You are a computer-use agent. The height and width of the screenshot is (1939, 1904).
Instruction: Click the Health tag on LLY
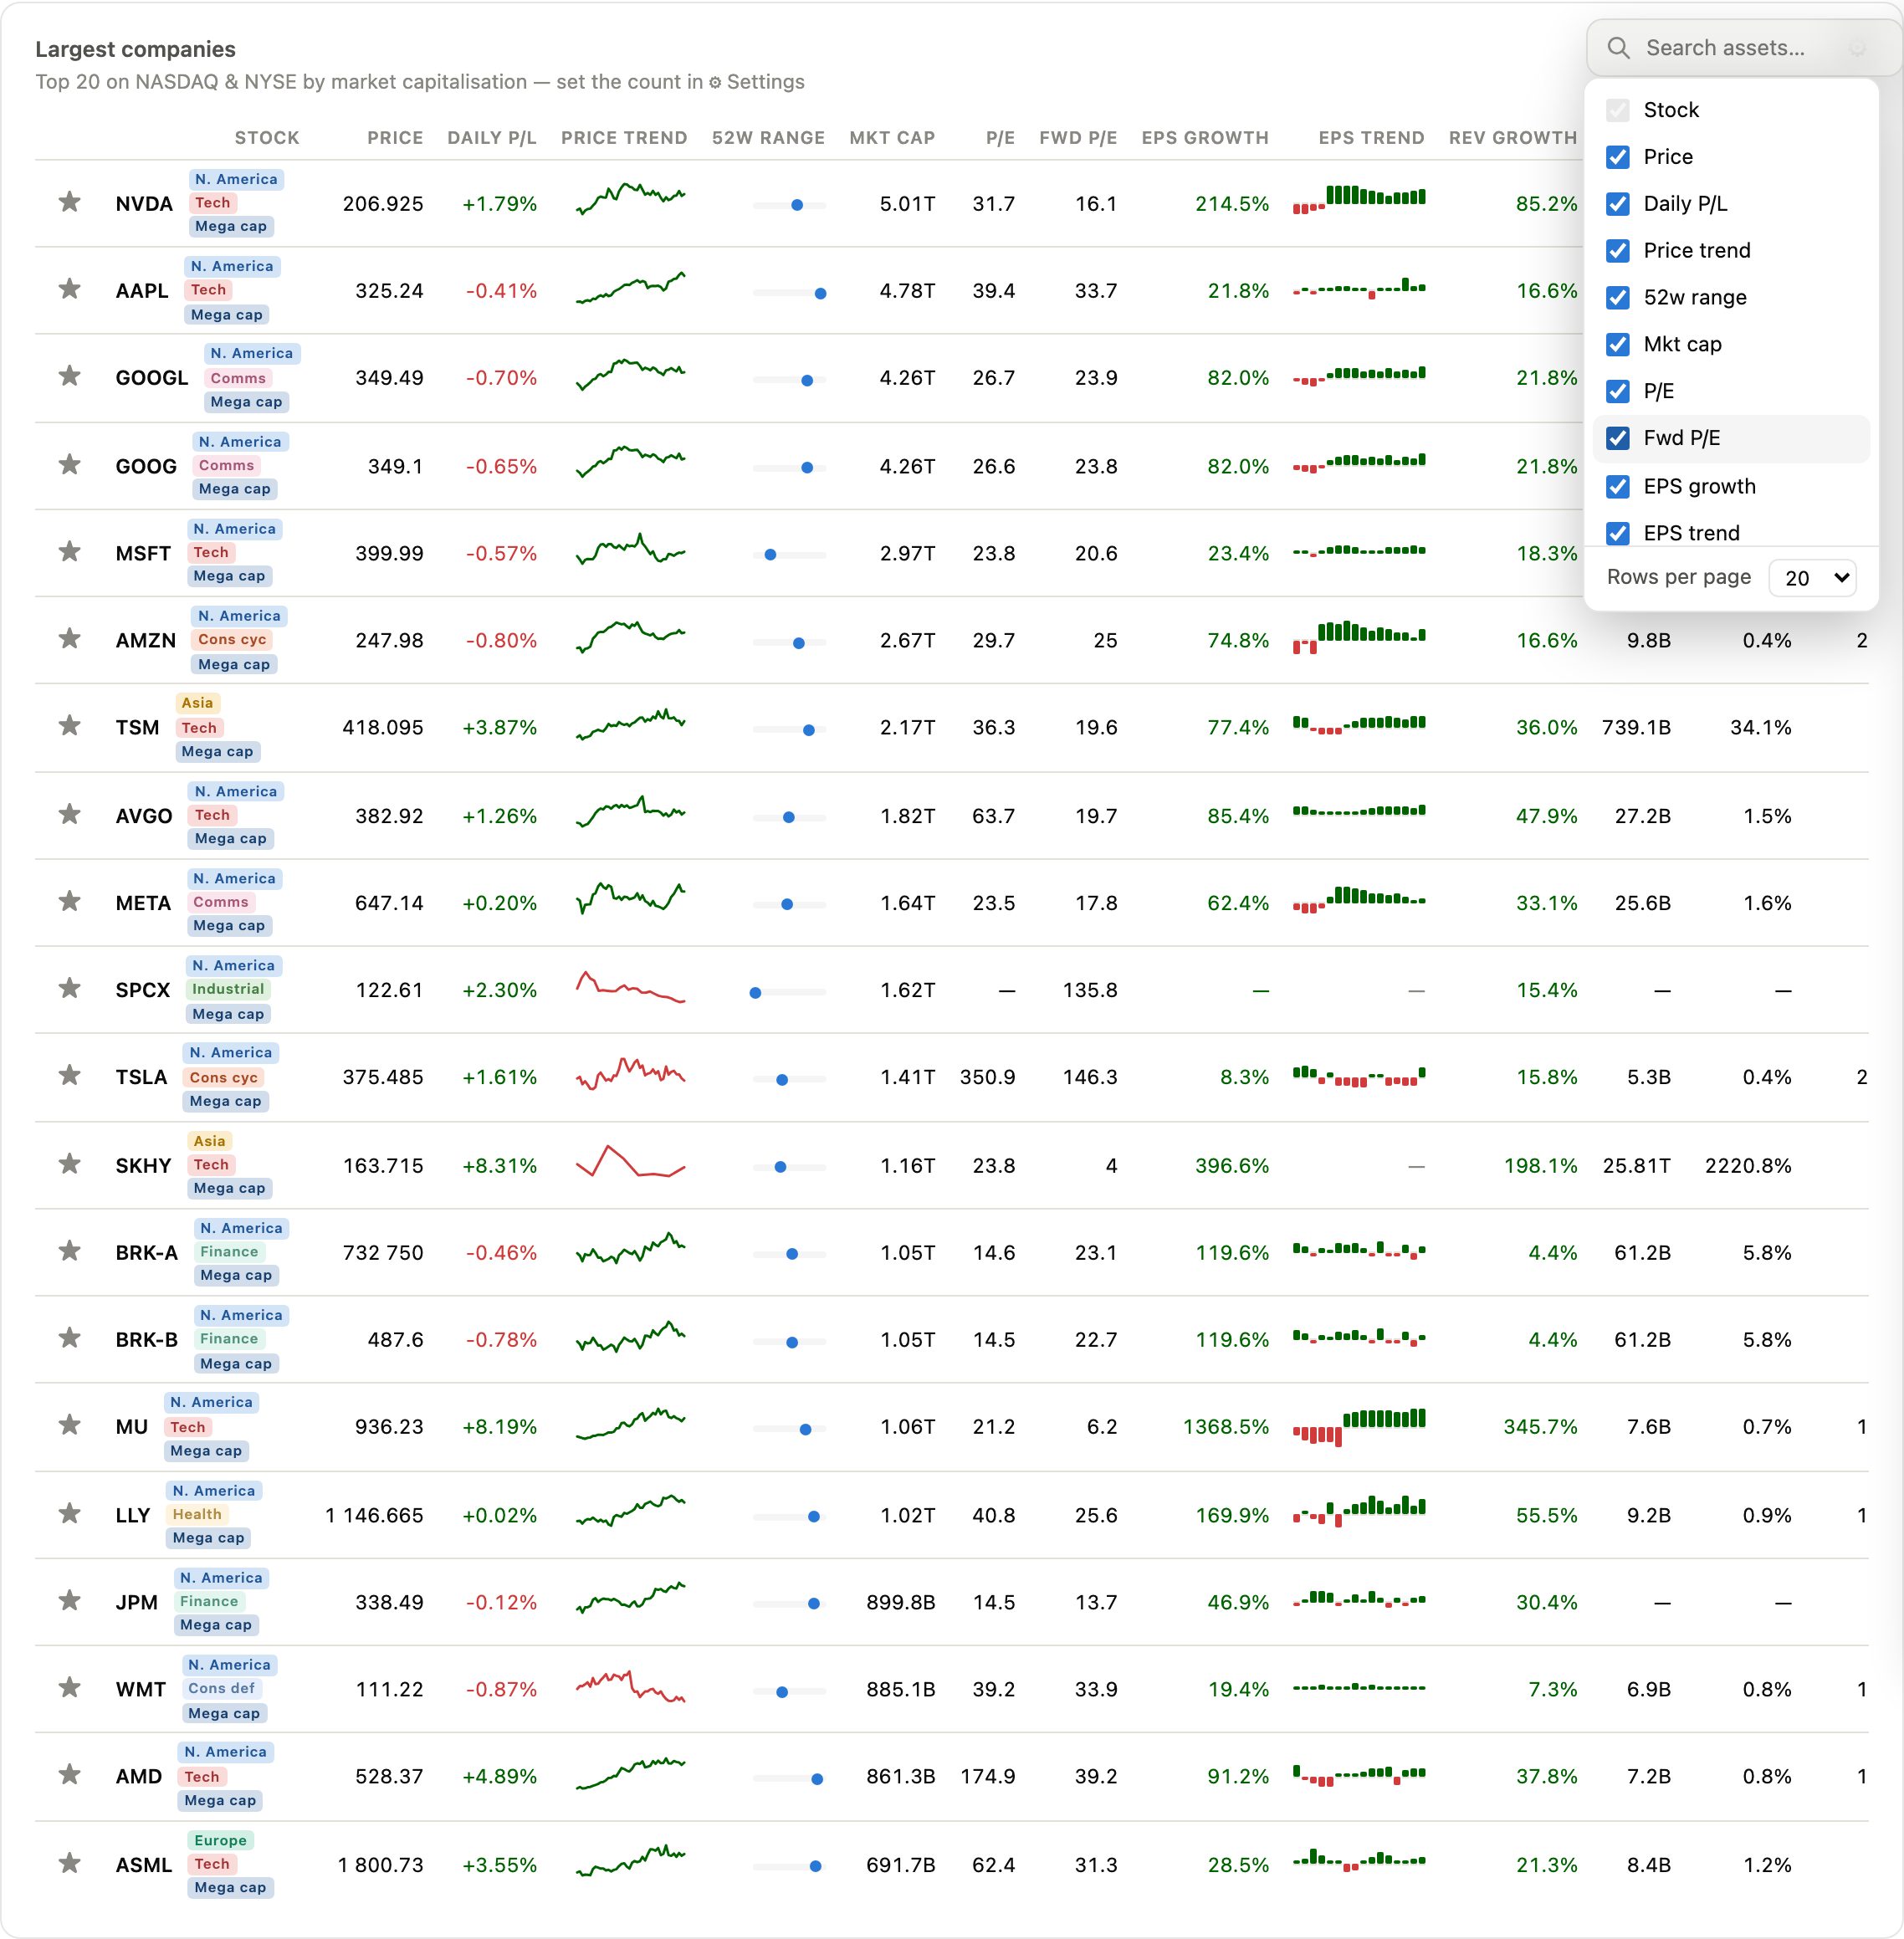tap(197, 1514)
